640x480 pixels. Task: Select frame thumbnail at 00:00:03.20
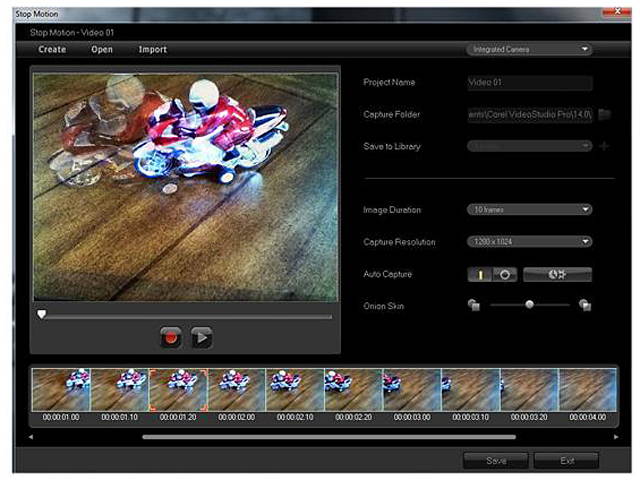click(x=529, y=390)
